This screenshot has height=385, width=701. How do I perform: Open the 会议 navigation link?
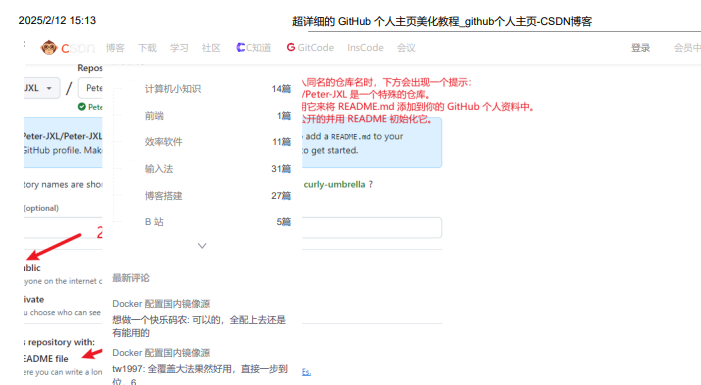tap(406, 48)
